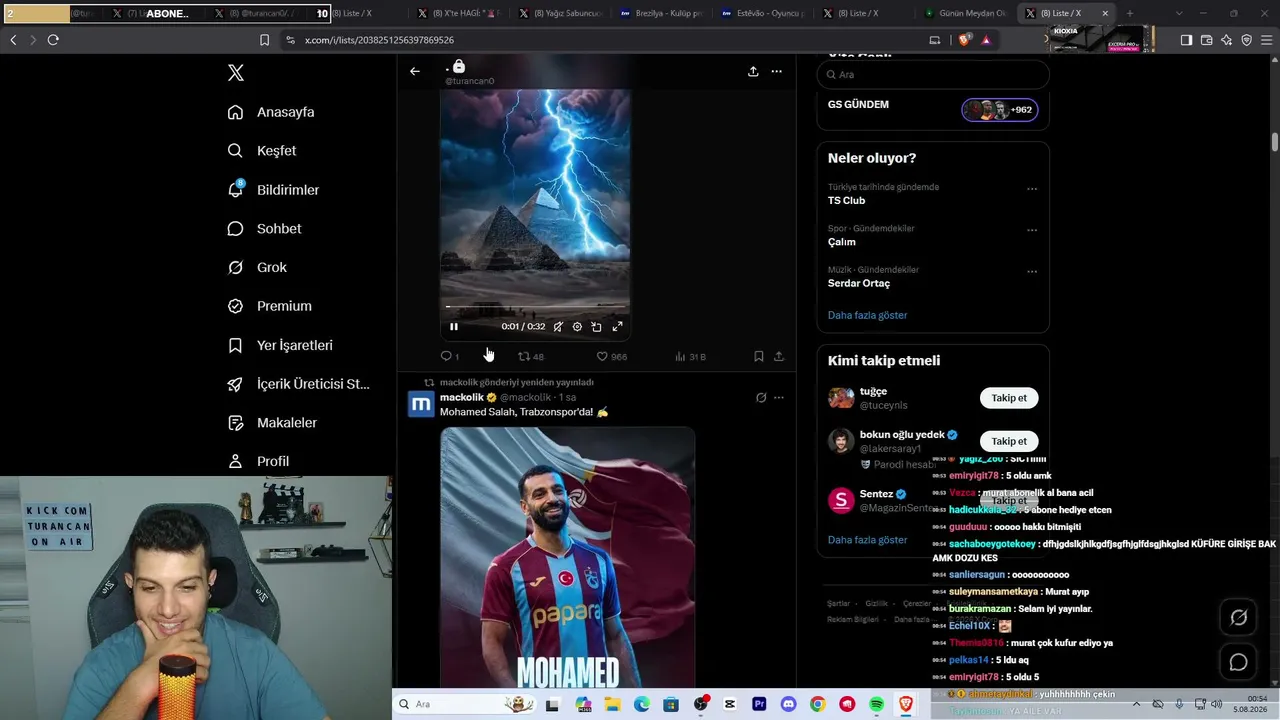The width and height of the screenshot is (1280, 720).
Task: Repost the post with 48 reposts
Action: click(x=530, y=356)
